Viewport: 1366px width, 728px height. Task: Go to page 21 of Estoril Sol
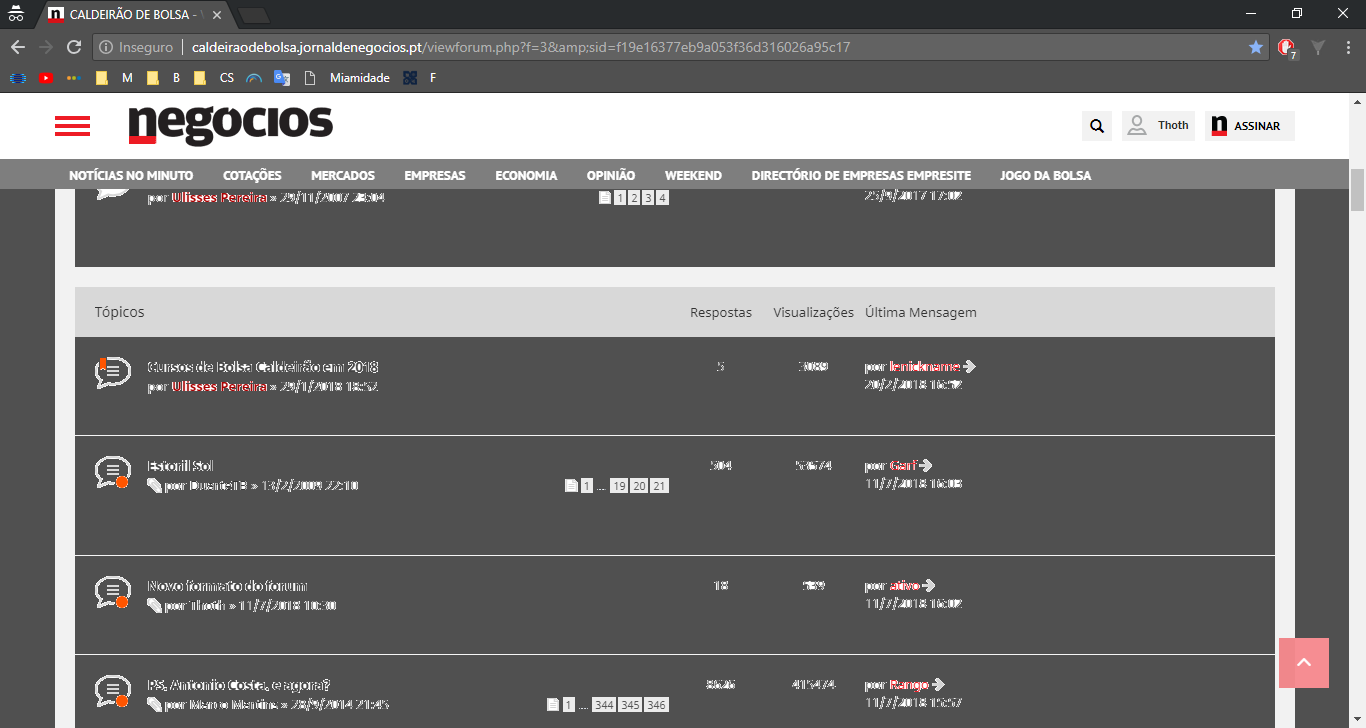click(x=659, y=486)
